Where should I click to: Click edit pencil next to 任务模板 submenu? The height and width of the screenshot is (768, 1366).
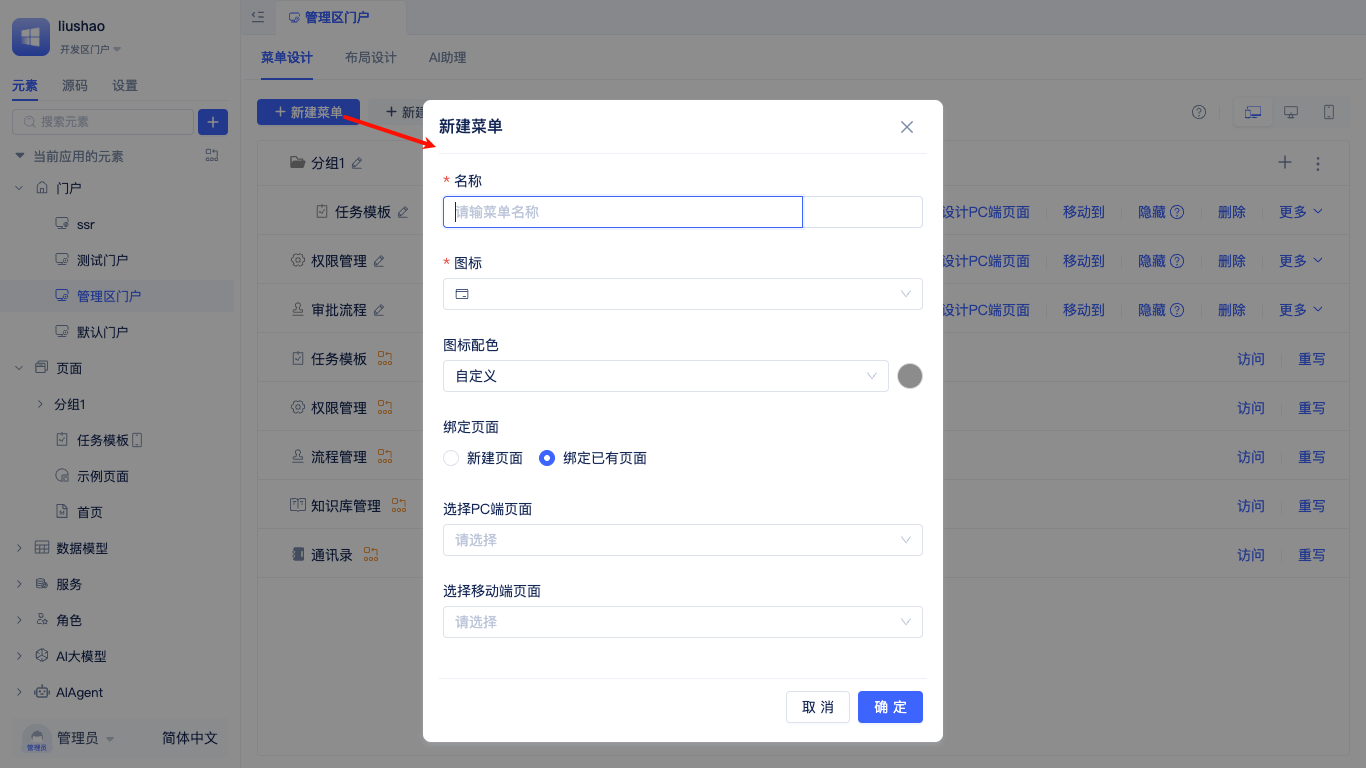[403, 212]
